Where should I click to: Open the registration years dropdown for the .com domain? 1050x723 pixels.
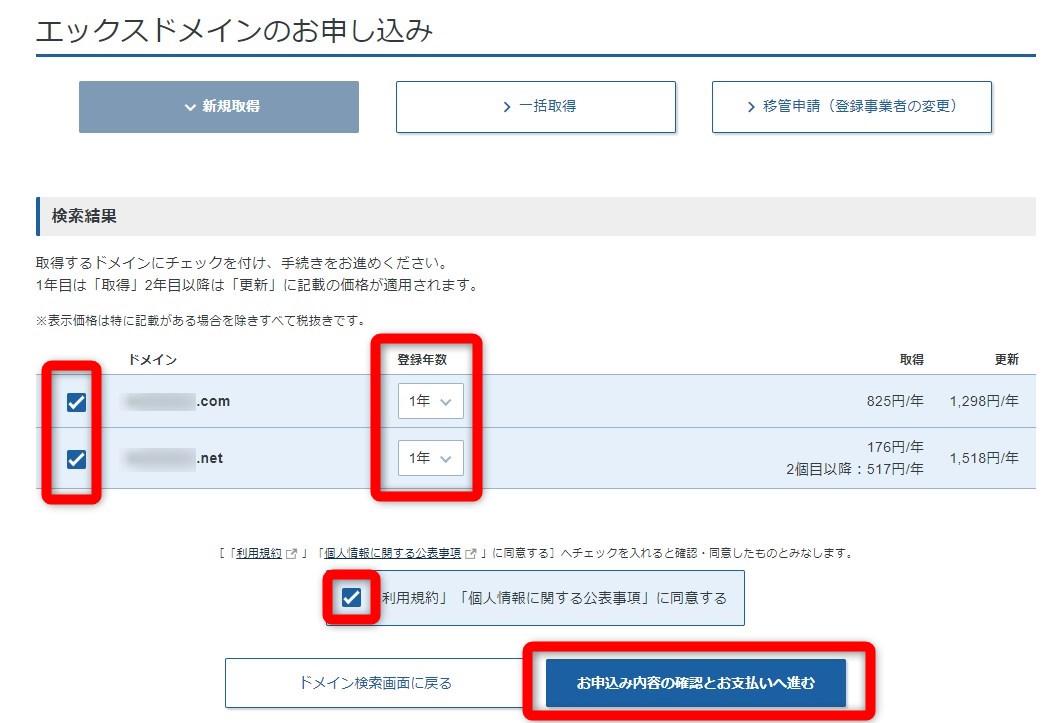430,400
